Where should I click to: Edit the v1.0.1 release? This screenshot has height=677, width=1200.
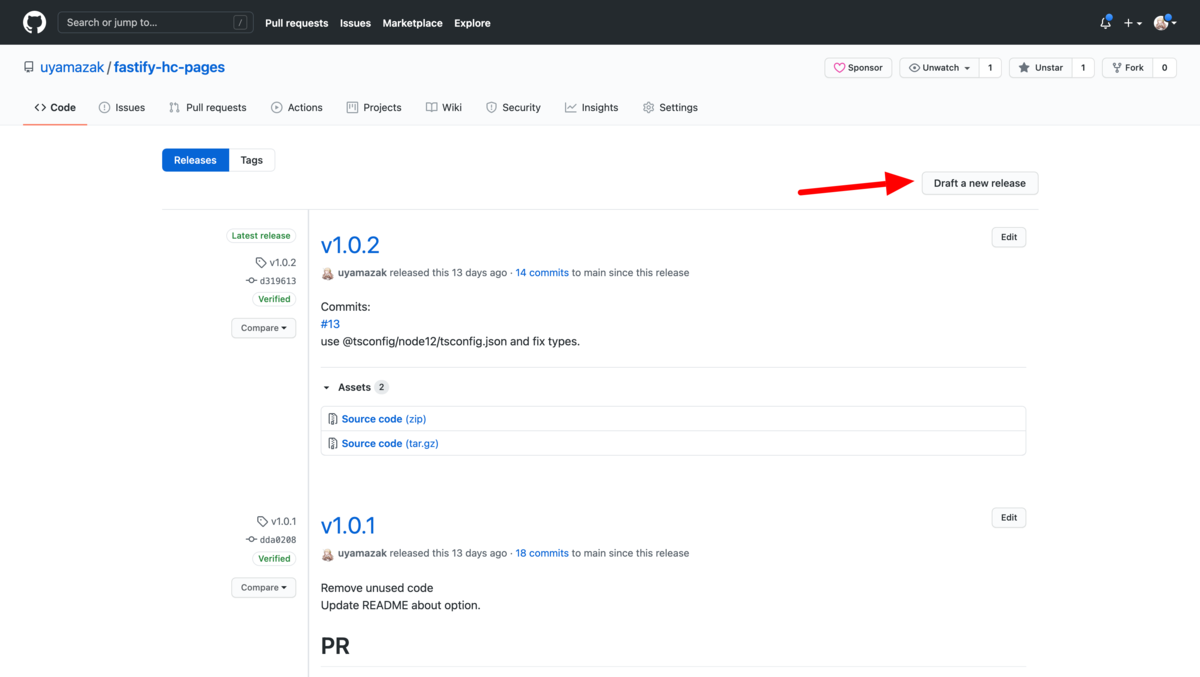click(1009, 517)
